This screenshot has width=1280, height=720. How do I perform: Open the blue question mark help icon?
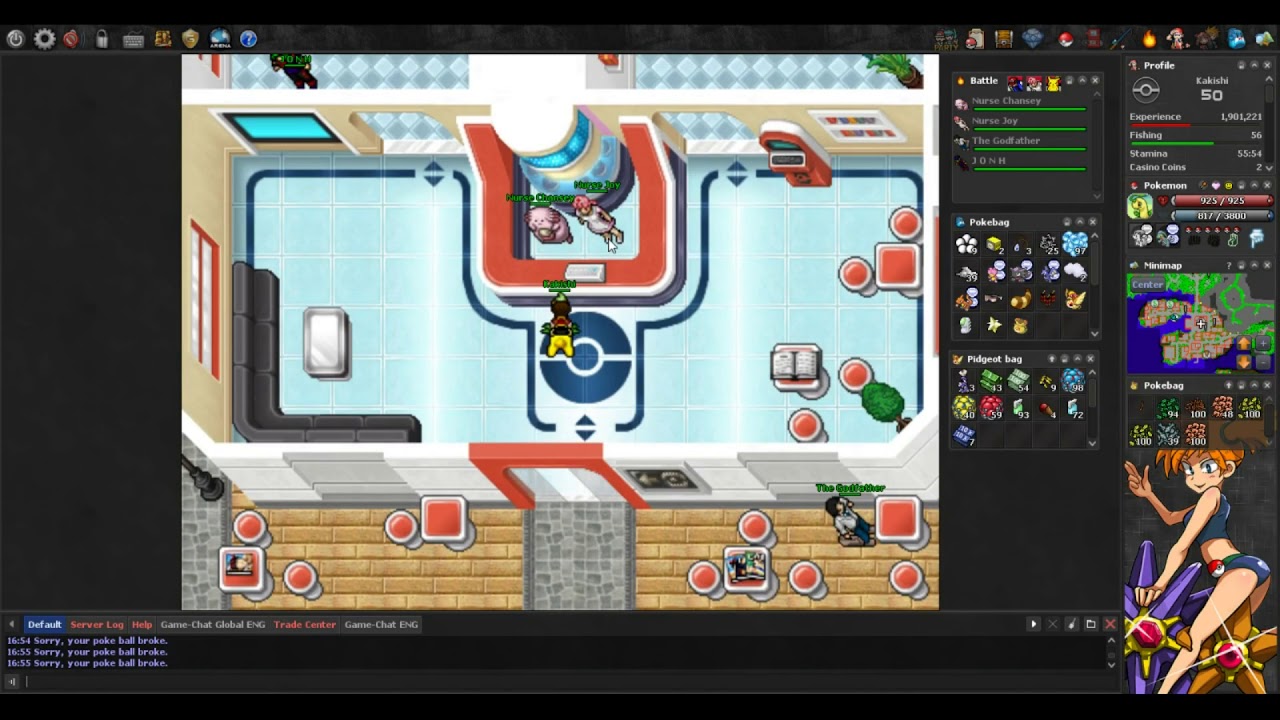click(248, 39)
